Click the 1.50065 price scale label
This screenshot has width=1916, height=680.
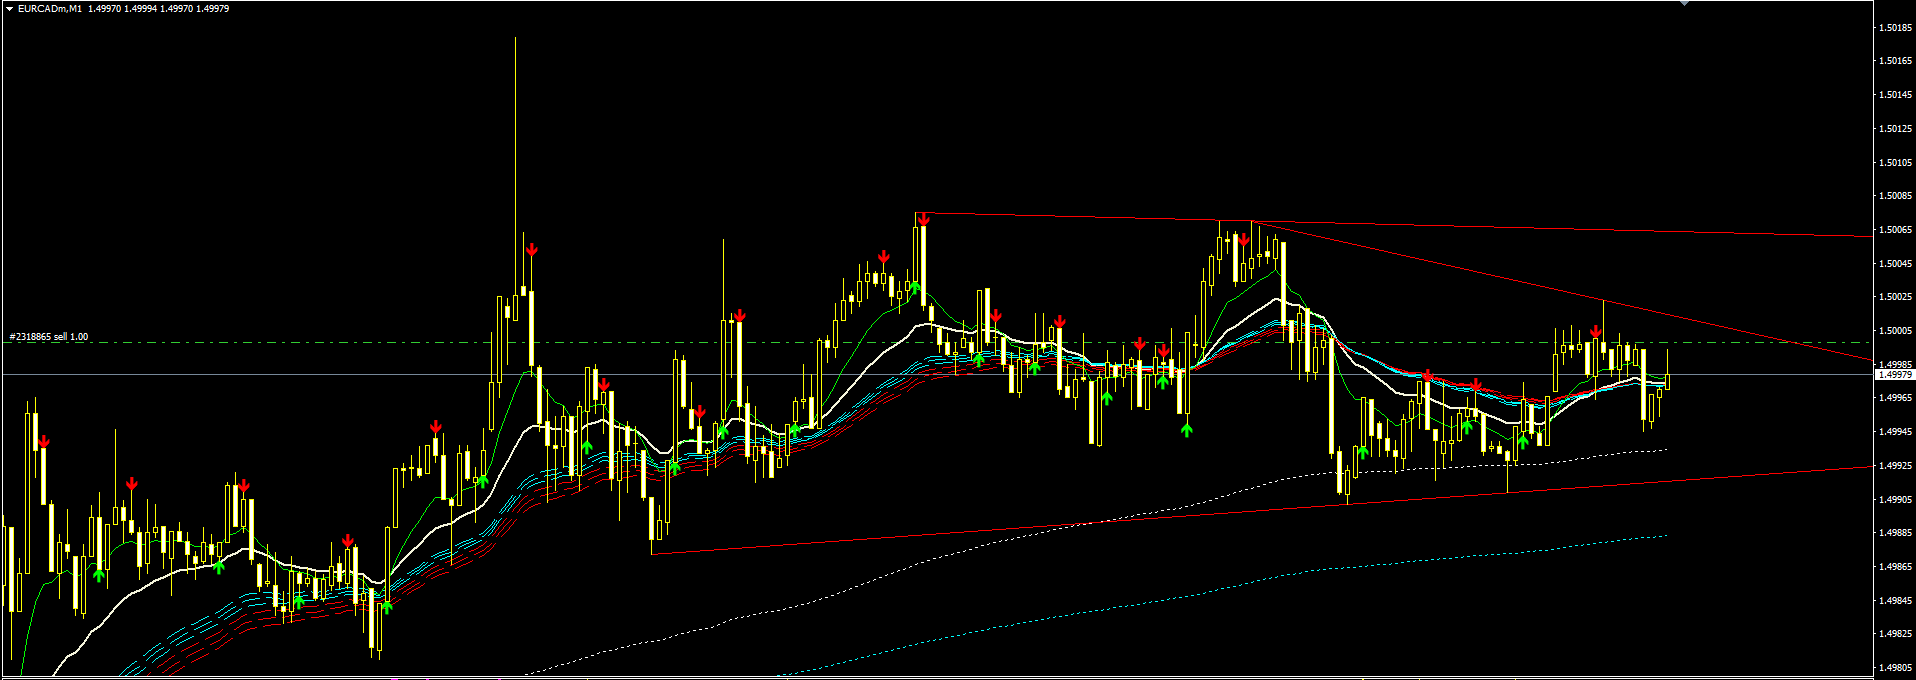(1896, 230)
